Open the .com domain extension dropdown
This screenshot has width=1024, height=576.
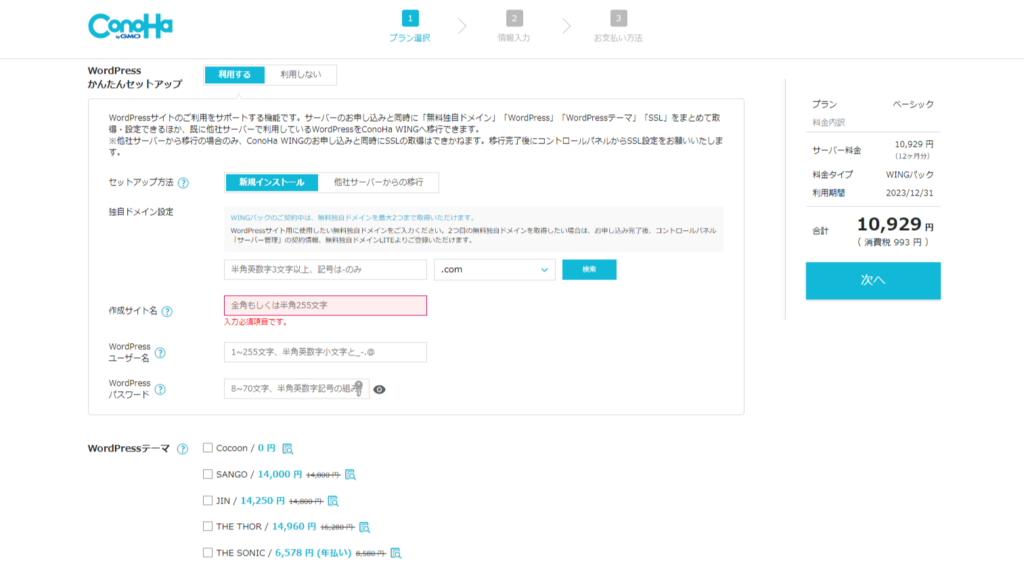coord(494,270)
